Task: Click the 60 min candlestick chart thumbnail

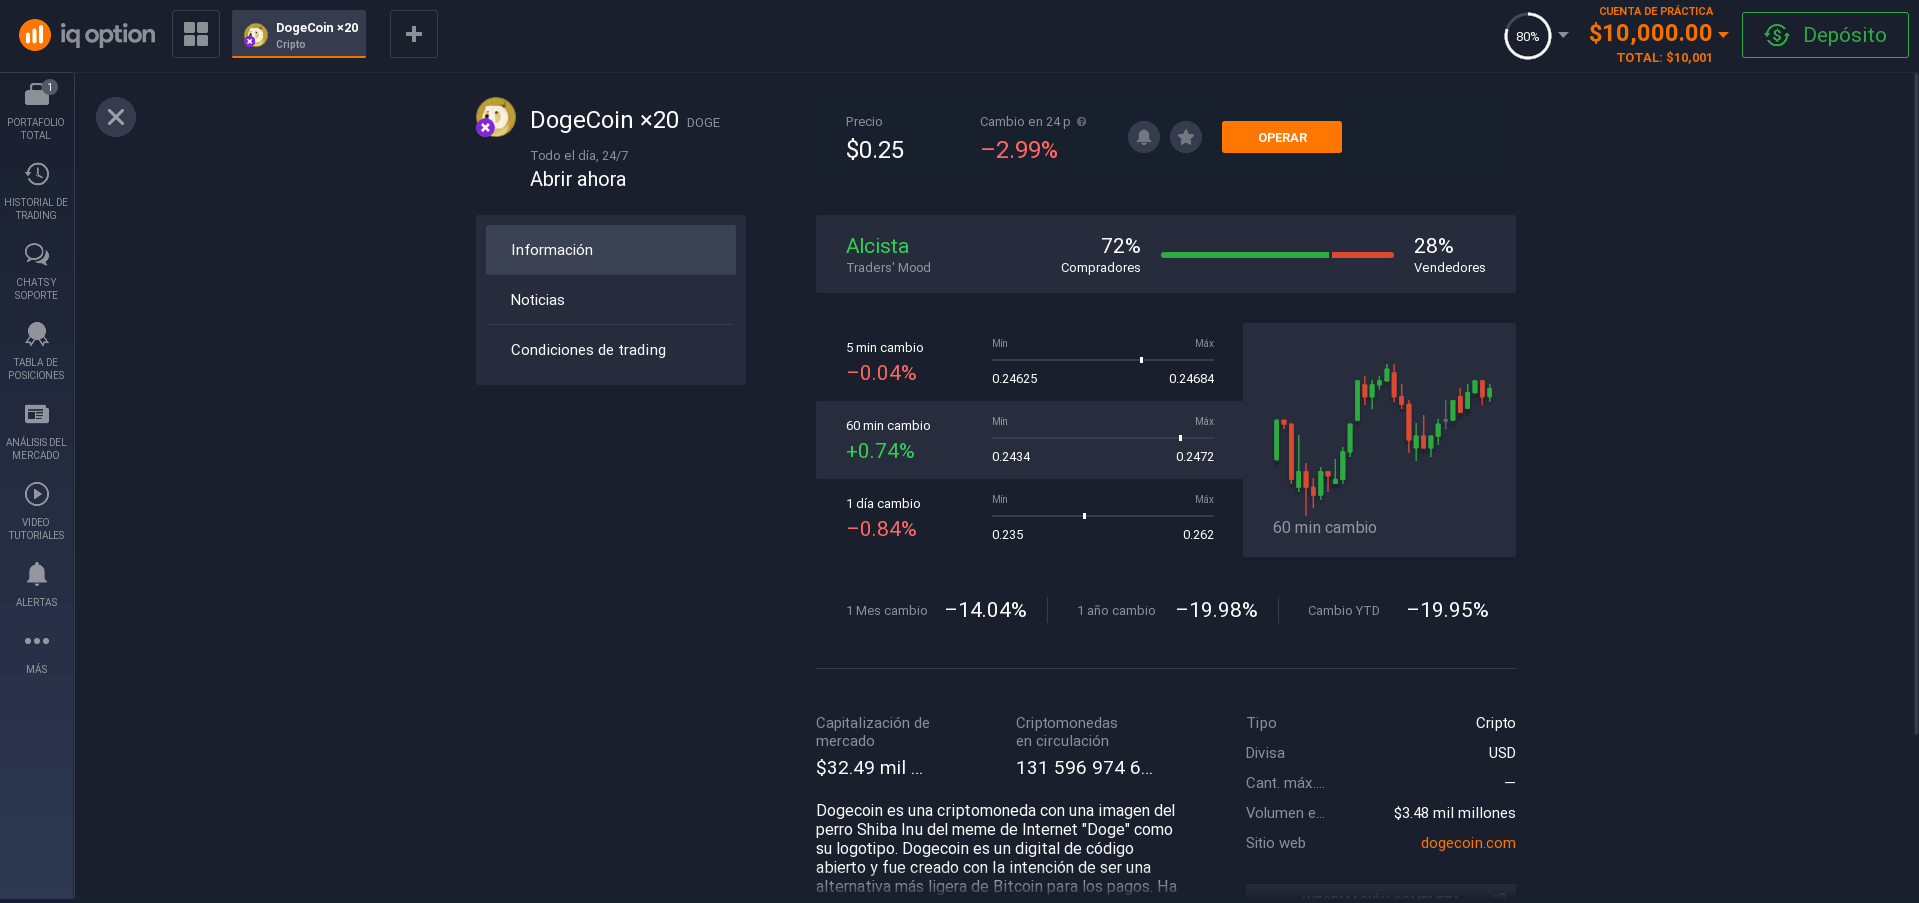Action: (1379, 440)
